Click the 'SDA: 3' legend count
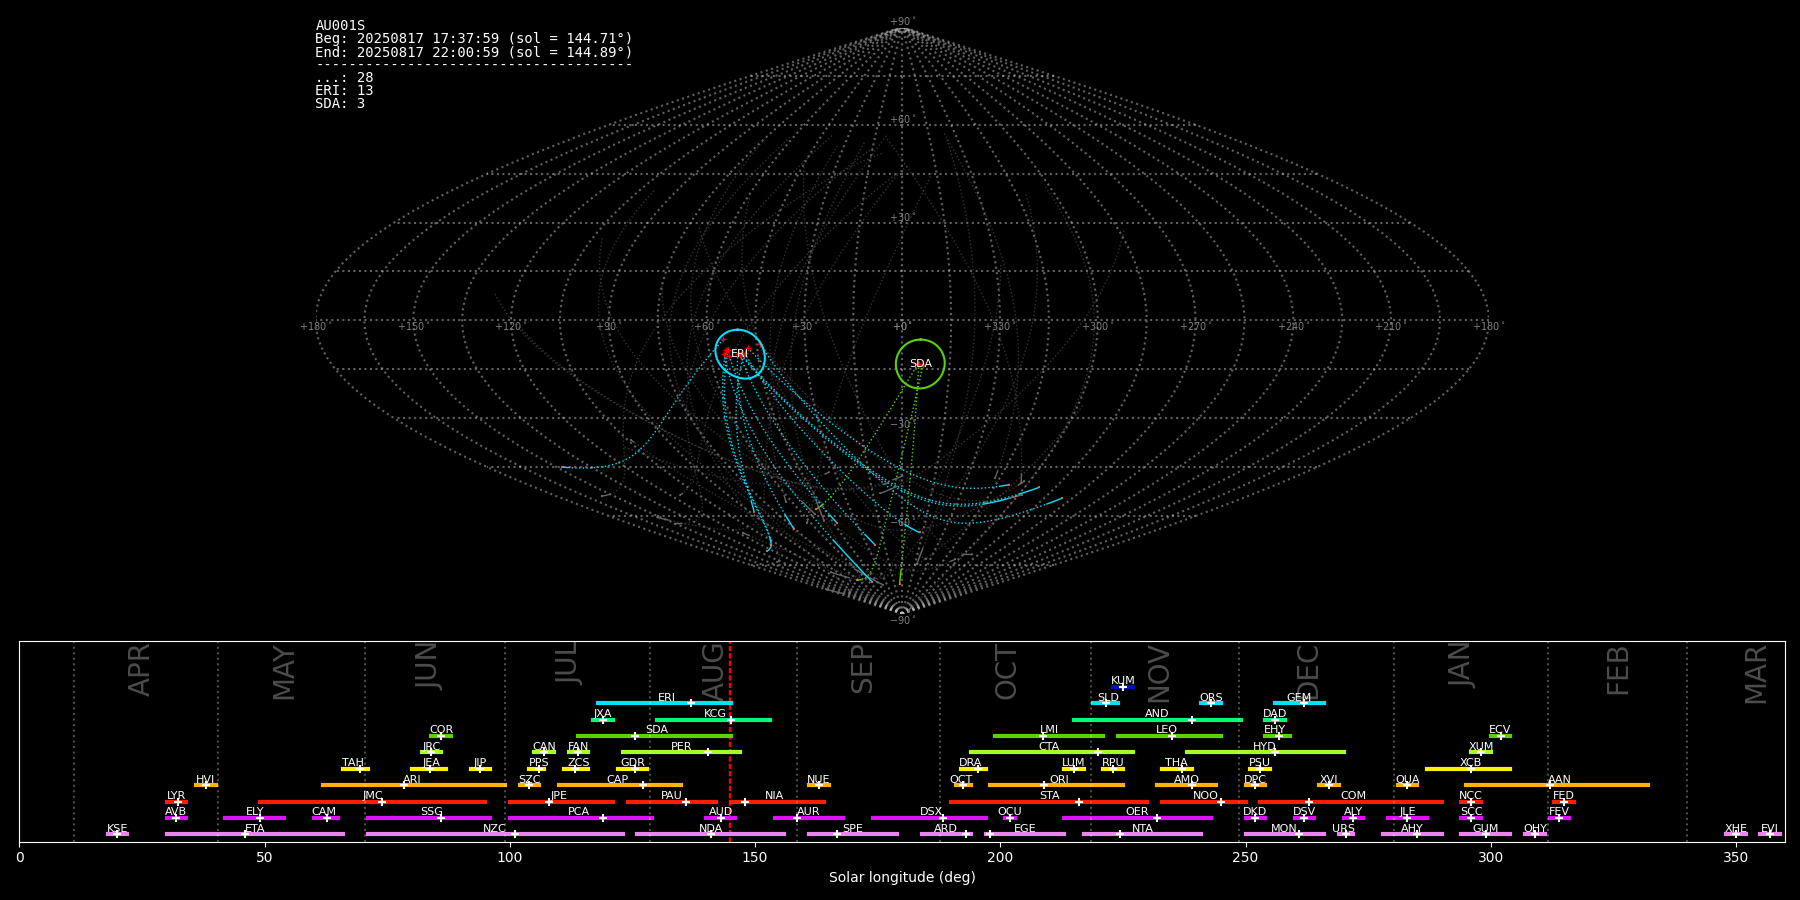Screen dimensions: 1800x900 pyautogui.click(x=340, y=104)
